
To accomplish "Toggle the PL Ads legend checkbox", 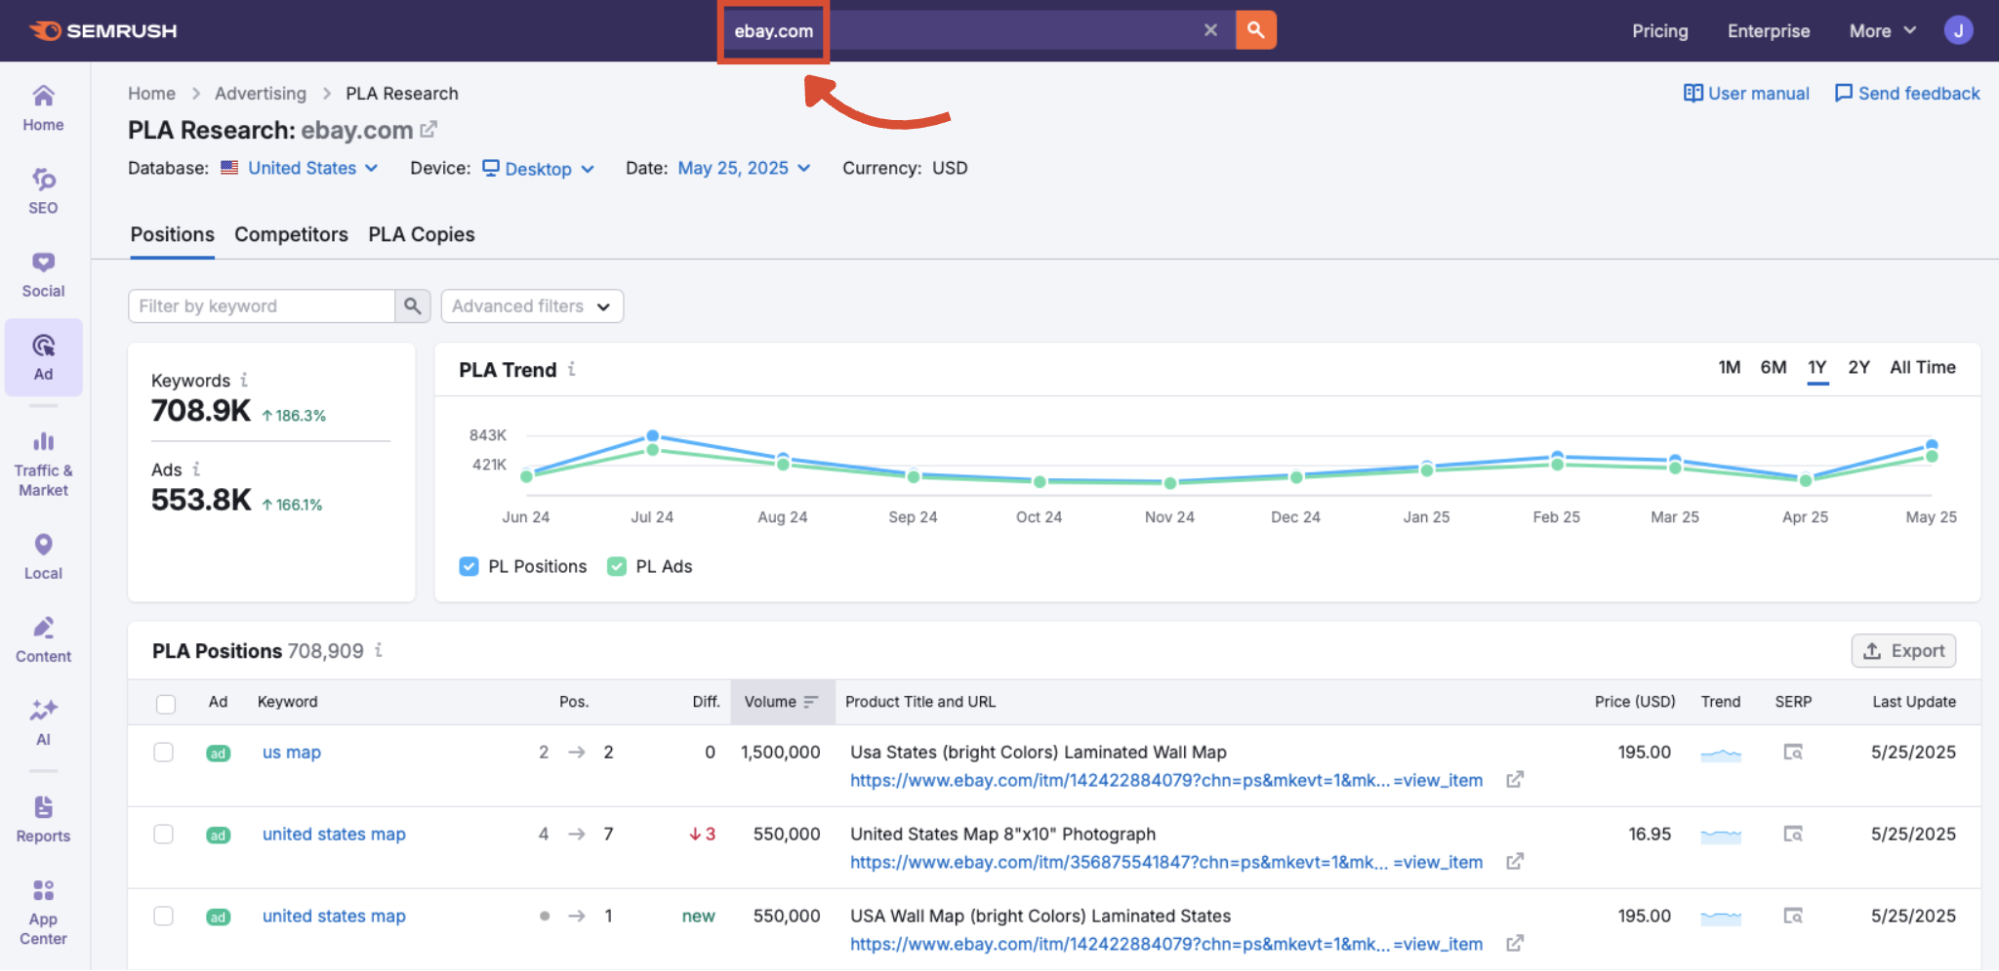I will [617, 566].
